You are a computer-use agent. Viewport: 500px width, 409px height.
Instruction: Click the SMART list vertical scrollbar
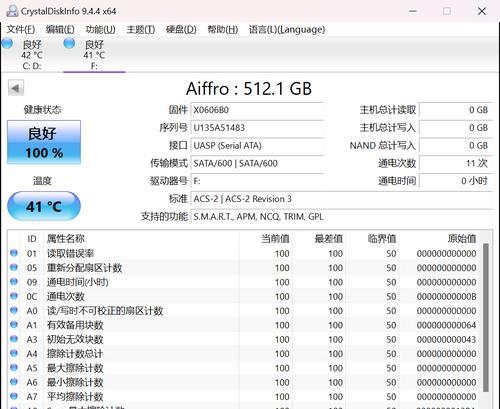pos(486,318)
